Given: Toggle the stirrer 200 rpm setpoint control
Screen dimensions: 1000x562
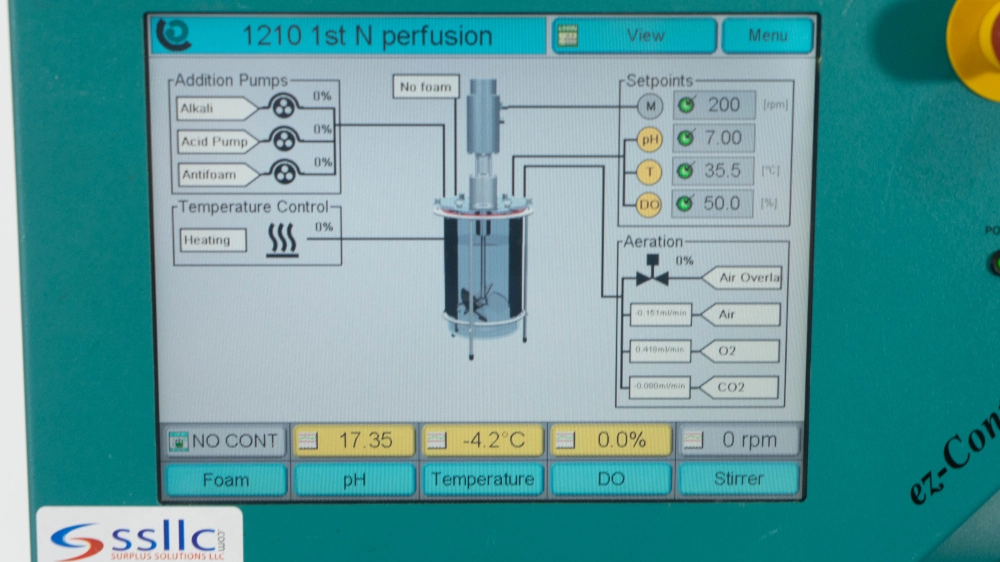Looking at the screenshot, I should pyautogui.click(x=713, y=105).
